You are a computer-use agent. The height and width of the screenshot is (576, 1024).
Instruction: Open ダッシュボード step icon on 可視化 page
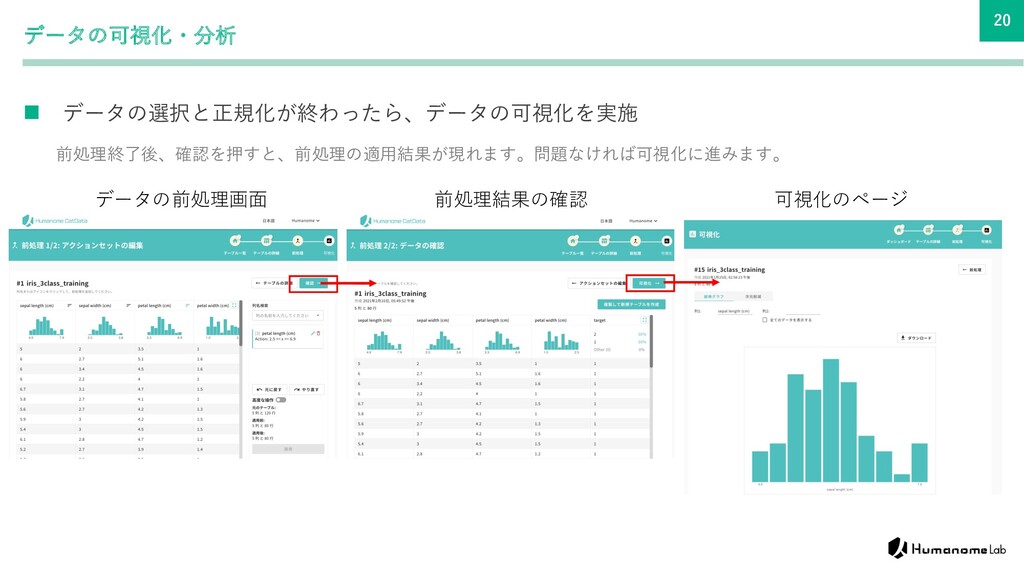click(x=899, y=230)
